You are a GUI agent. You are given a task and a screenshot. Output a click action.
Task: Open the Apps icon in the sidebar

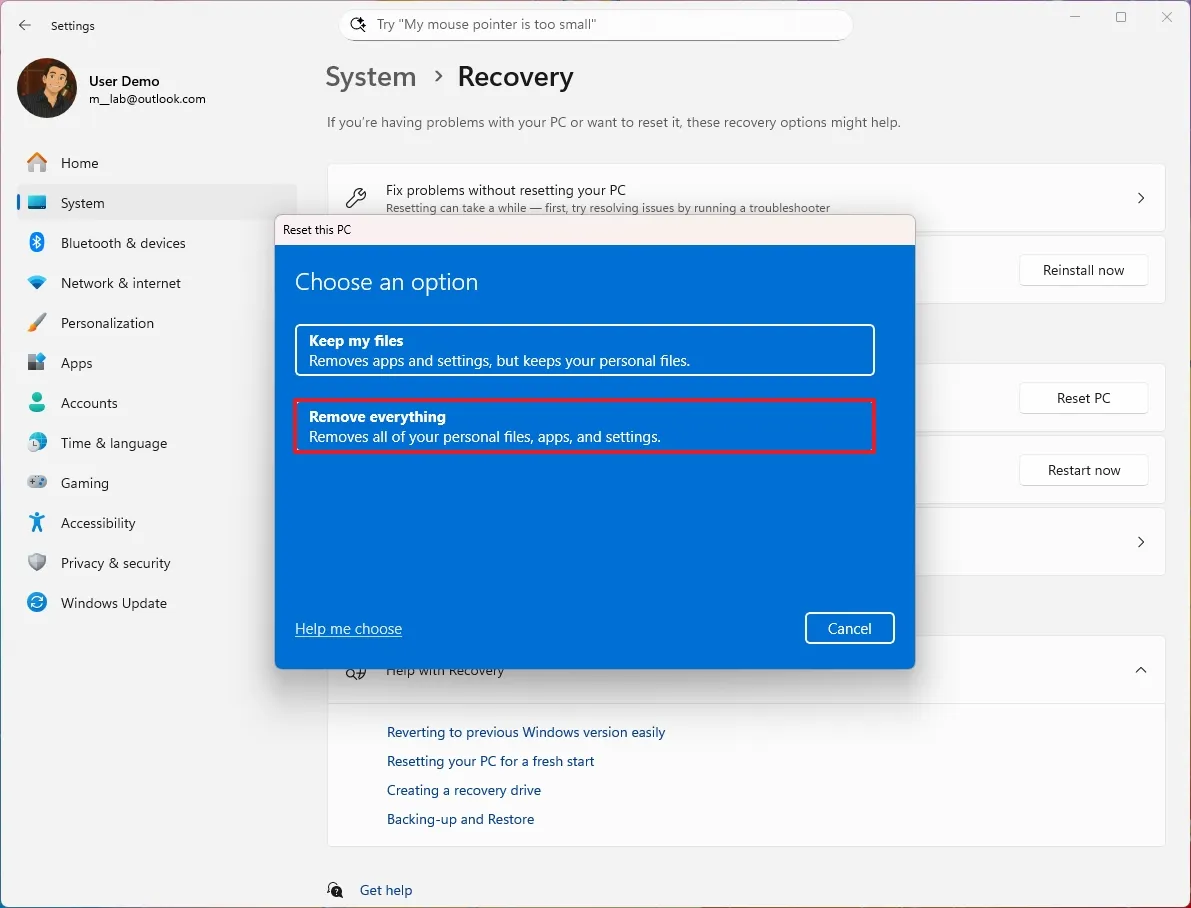click(36, 363)
